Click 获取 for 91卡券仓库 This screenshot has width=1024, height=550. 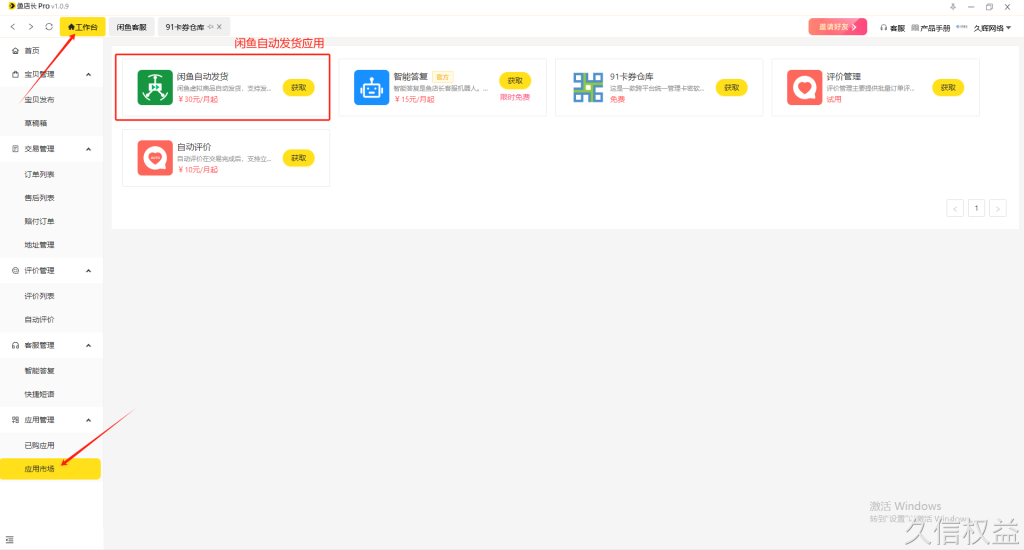tap(731, 88)
